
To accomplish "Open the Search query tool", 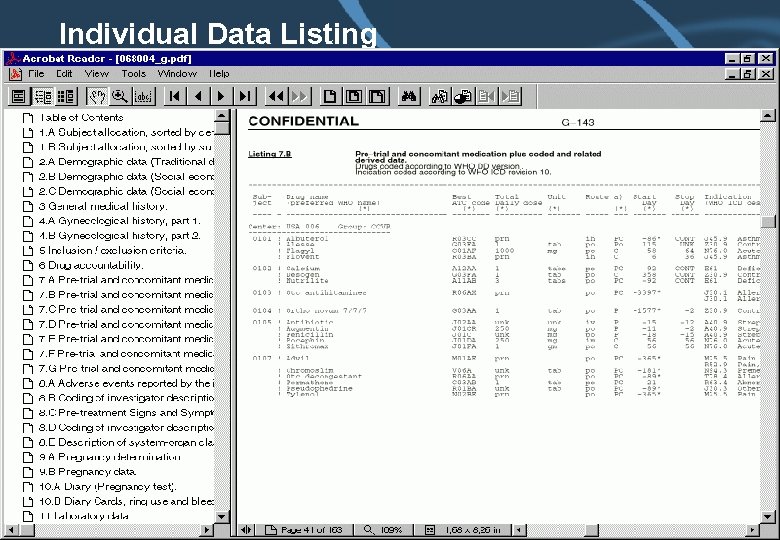I will click(440, 96).
